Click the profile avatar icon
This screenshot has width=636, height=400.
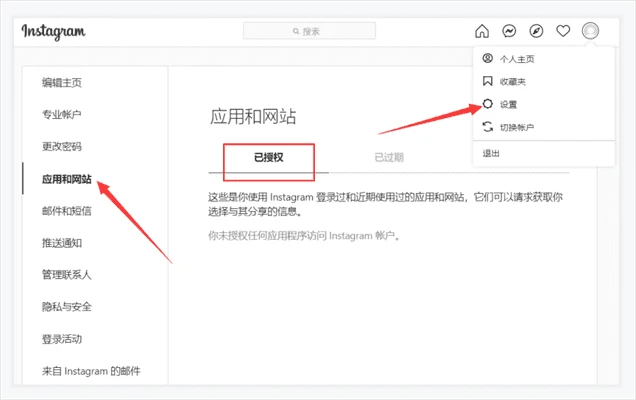590,31
